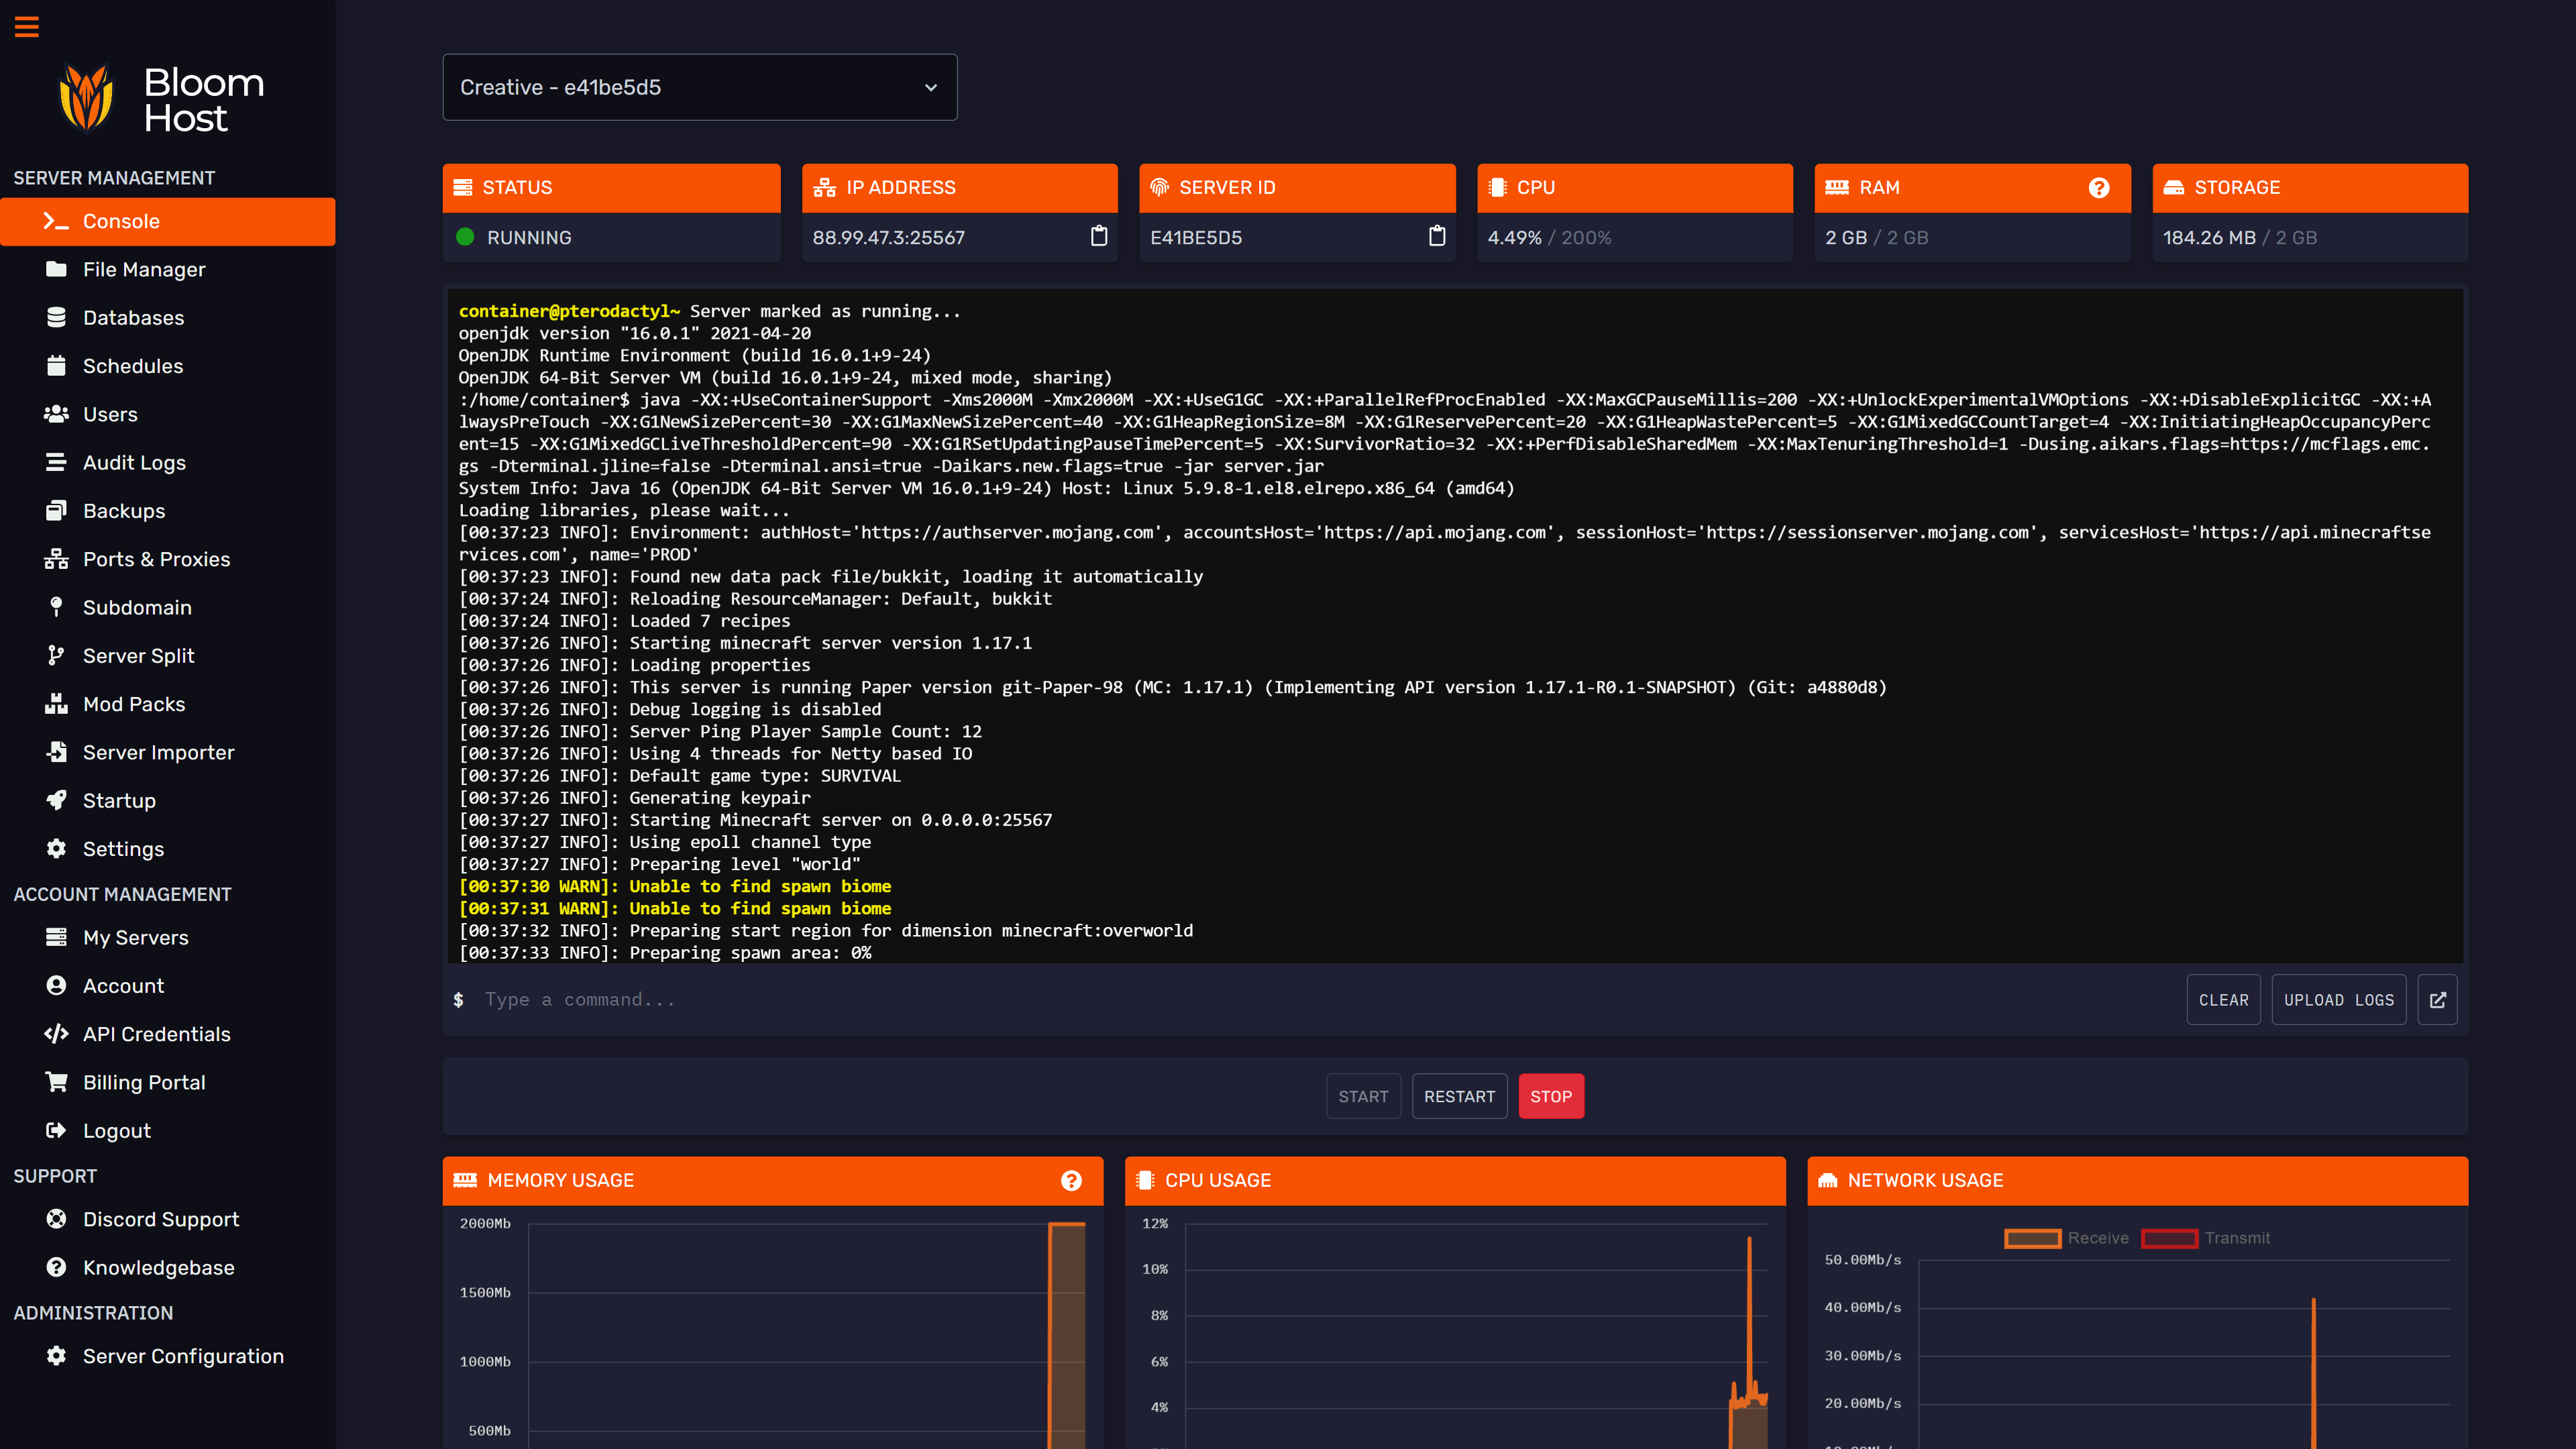This screenshot has width=2576, height=1449.
Task: Copy the Server ID with clipboard icon
Action: [1436, 236]
